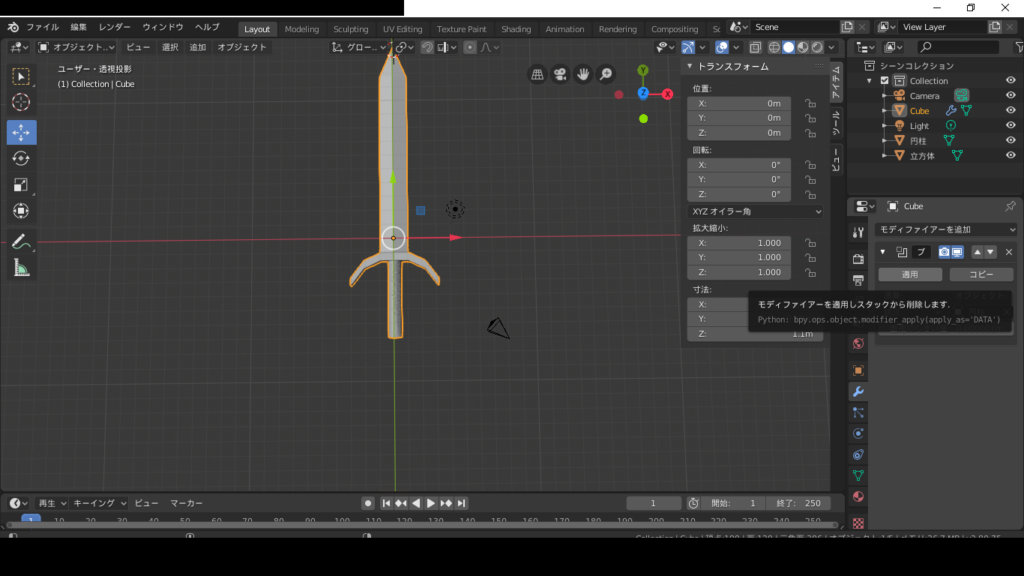The image size is (1024, 576).
Task: Click the コピー button on the modifier
Action: [x=980, y=274]
